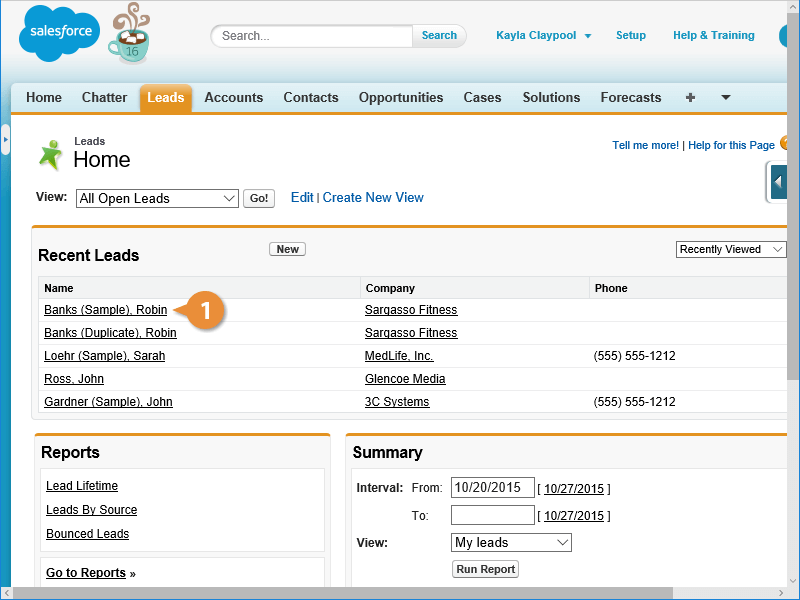The width and height of the screenshot is (800, 600).
Task: Click the vertical scrollbar thumb
Action: (793, 194)
